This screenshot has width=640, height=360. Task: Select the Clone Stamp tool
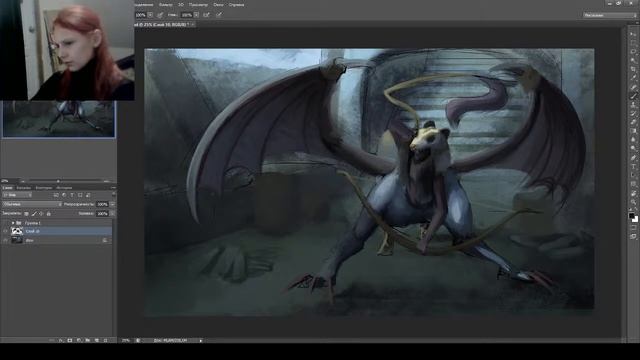tap(633, 105)
